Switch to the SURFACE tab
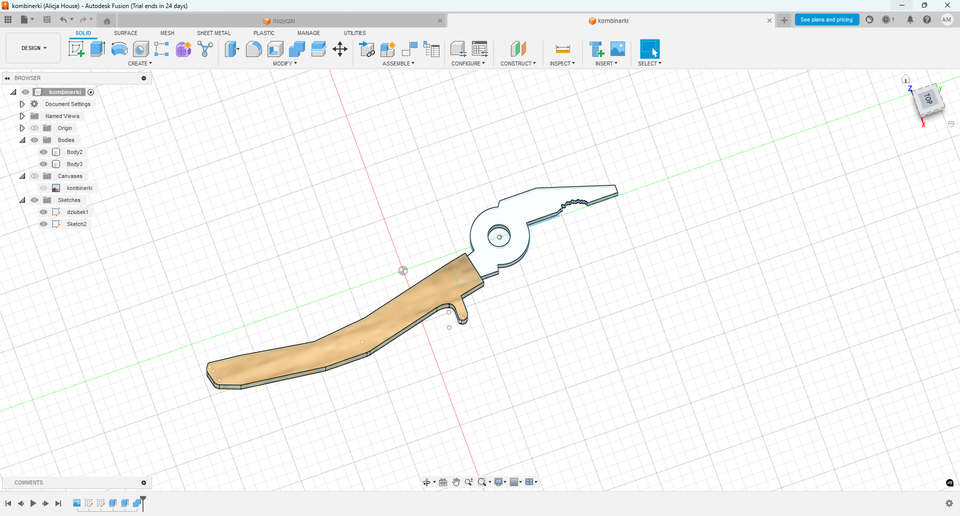The width and height of the screenshot is (960, 516). point(125,33)
